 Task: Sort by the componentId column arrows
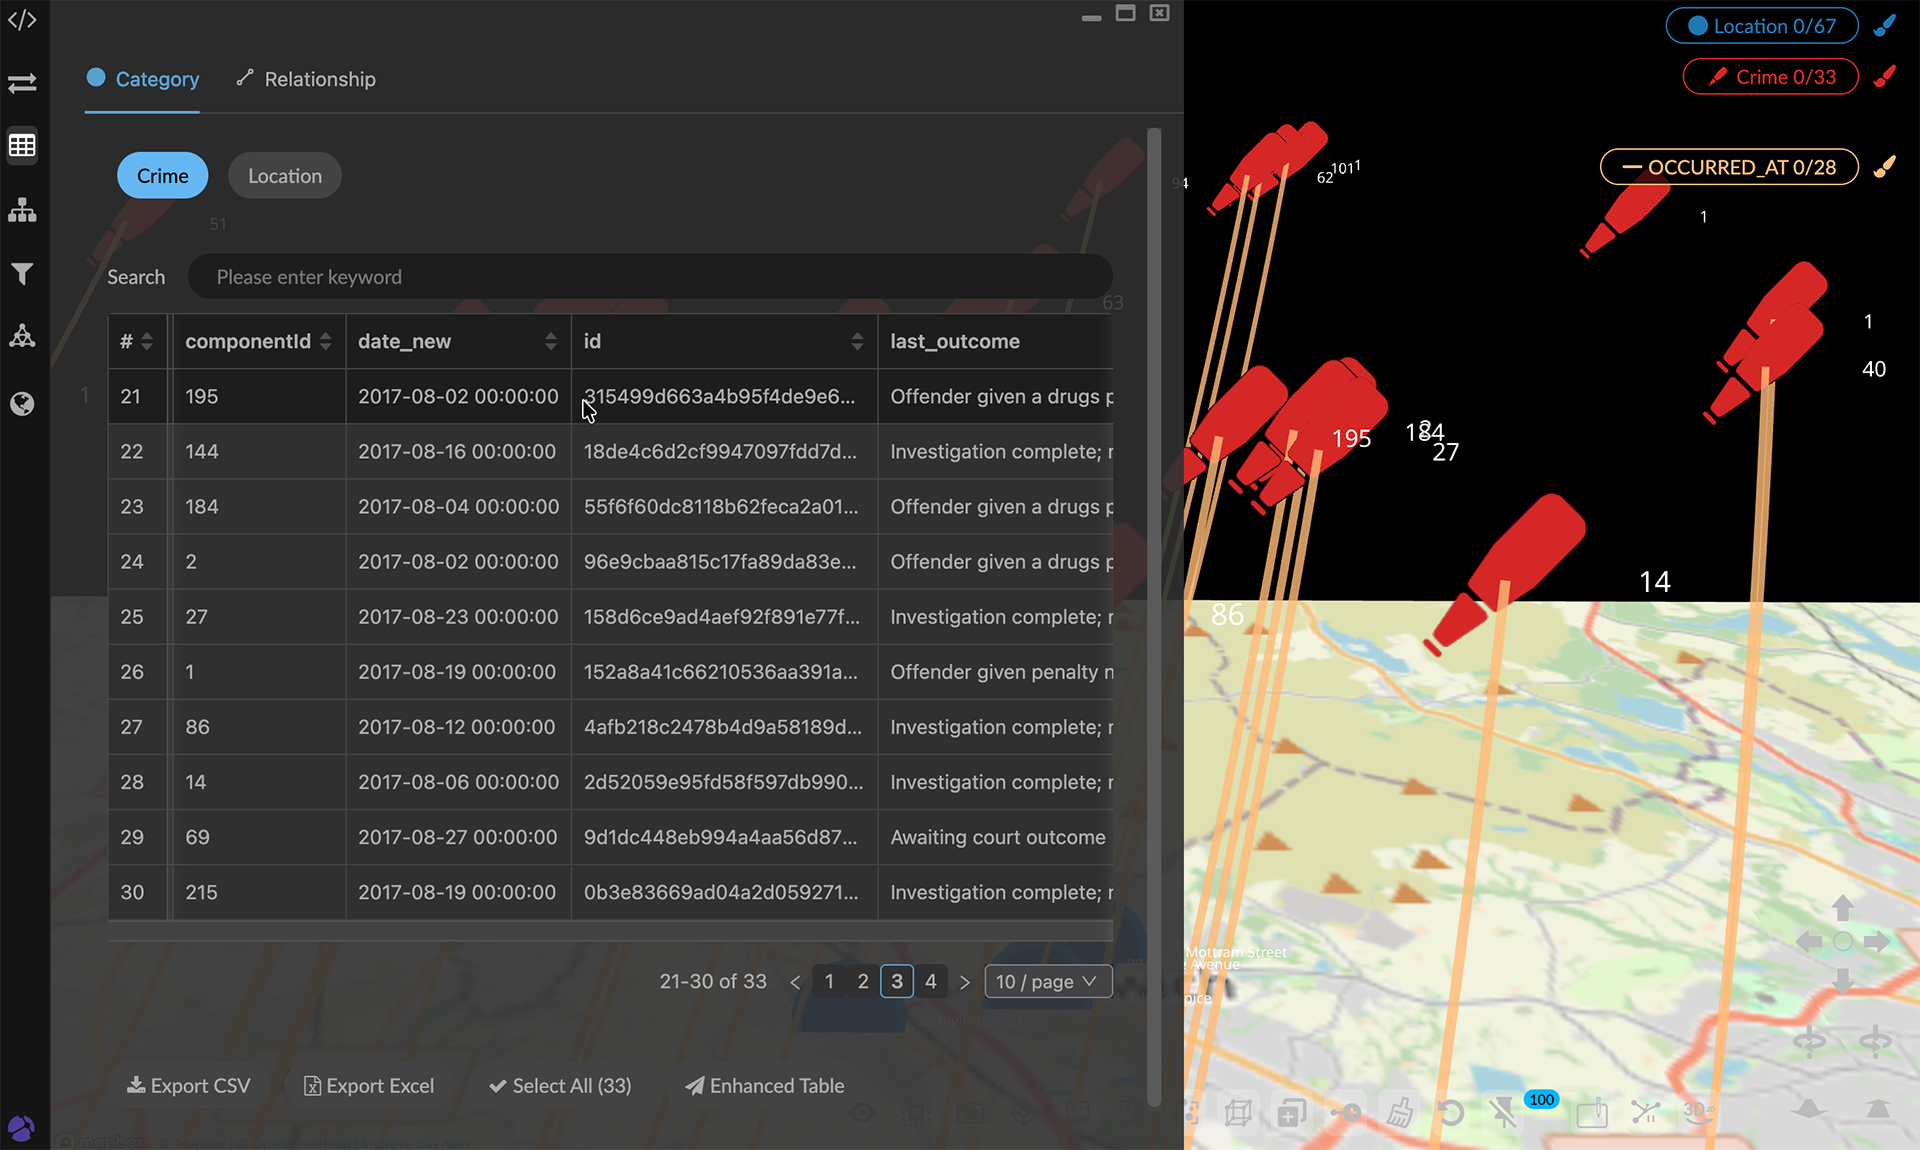pos(325,342)
